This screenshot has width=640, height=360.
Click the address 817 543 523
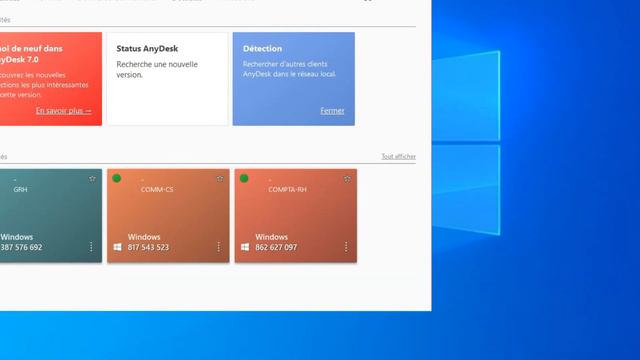148,247
